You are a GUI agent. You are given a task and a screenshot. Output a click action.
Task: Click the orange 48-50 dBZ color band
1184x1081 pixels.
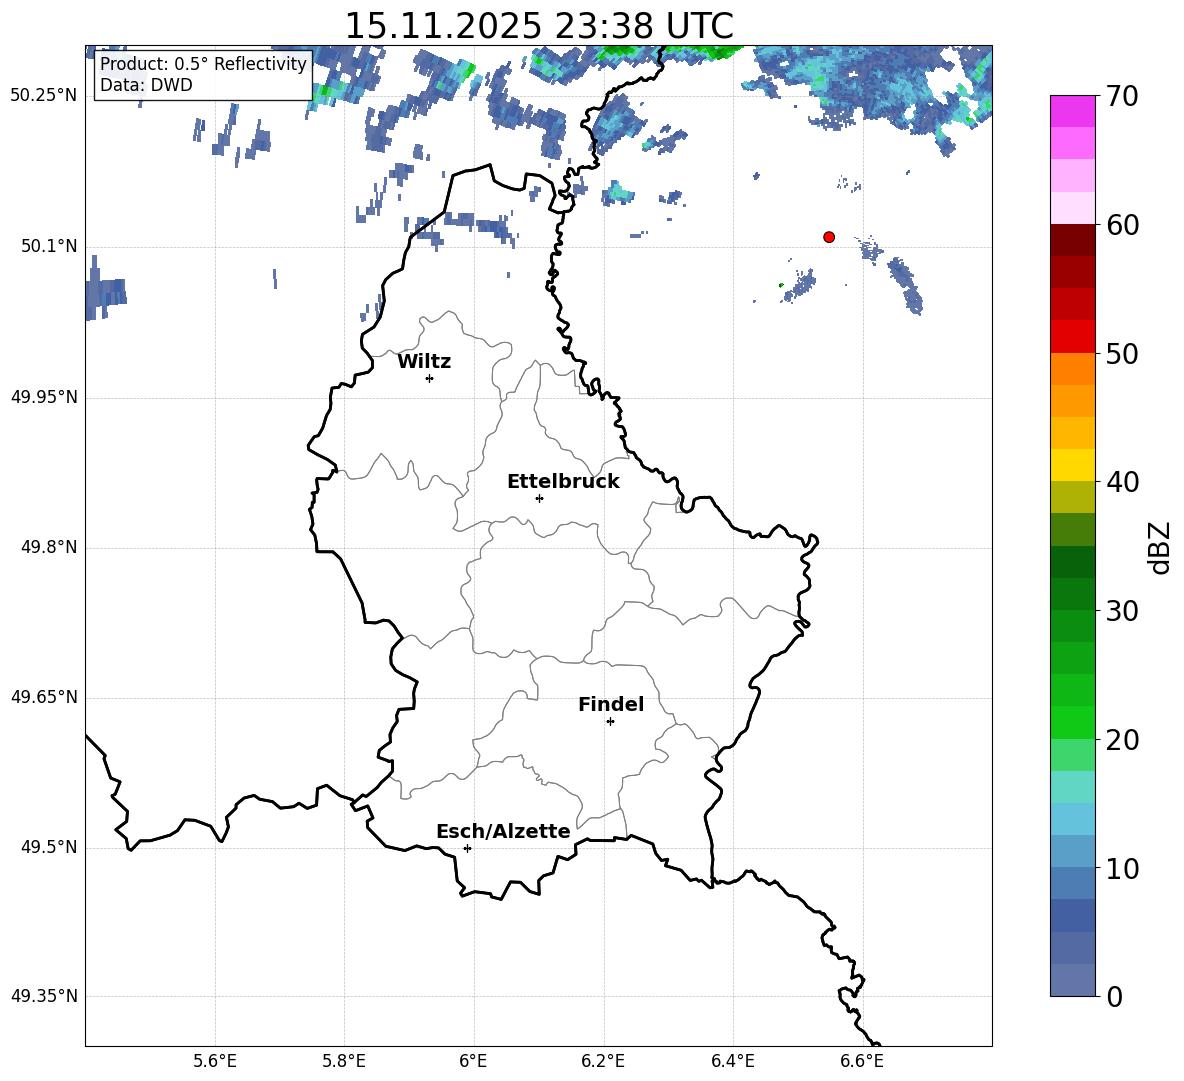pos(1072,368)
